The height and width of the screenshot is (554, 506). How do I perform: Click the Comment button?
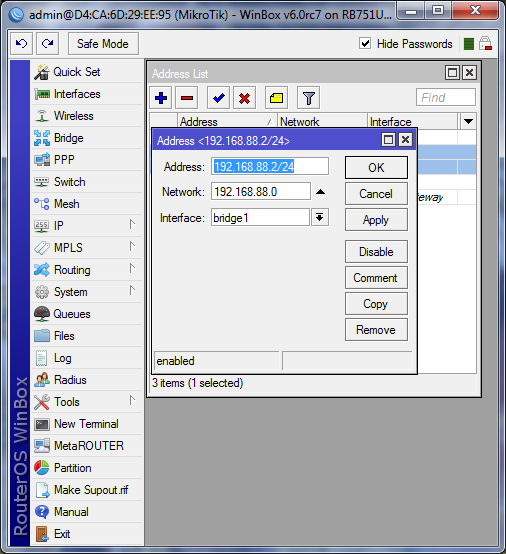tap(376, 278)
